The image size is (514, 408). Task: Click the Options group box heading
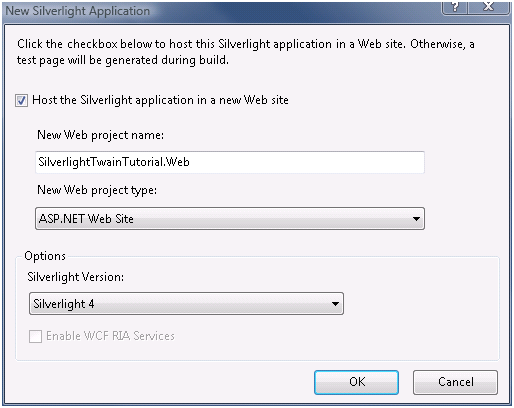[x=45, y=256]
